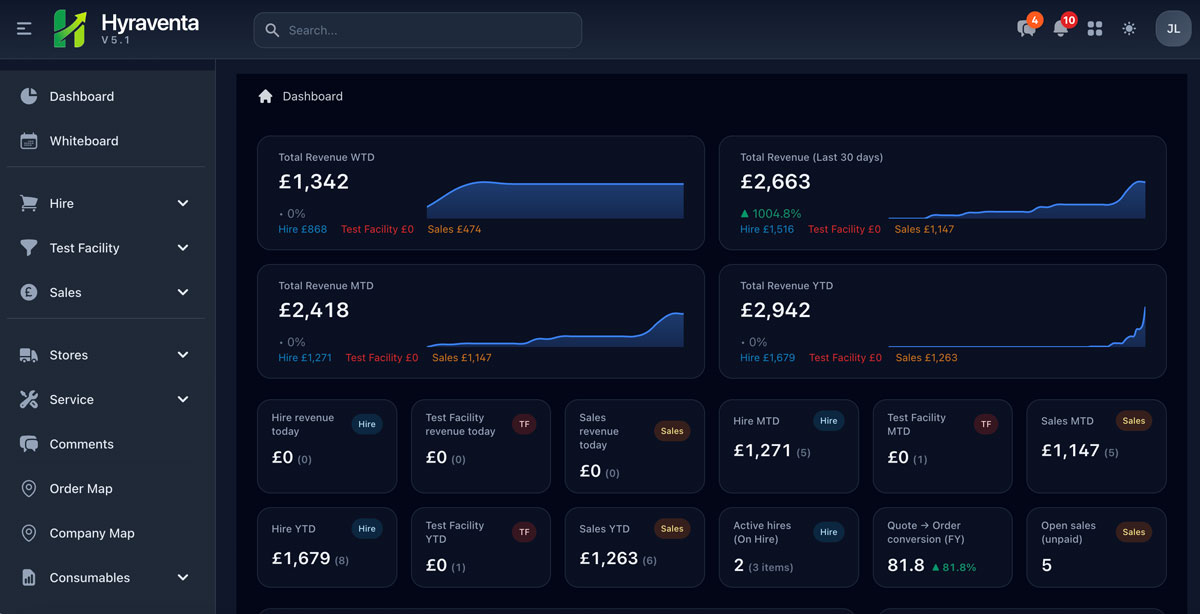Click the Comments speech bubble icon
Image resolution: width=1200 pixels, height=614 pixels.
click(29, 444)
